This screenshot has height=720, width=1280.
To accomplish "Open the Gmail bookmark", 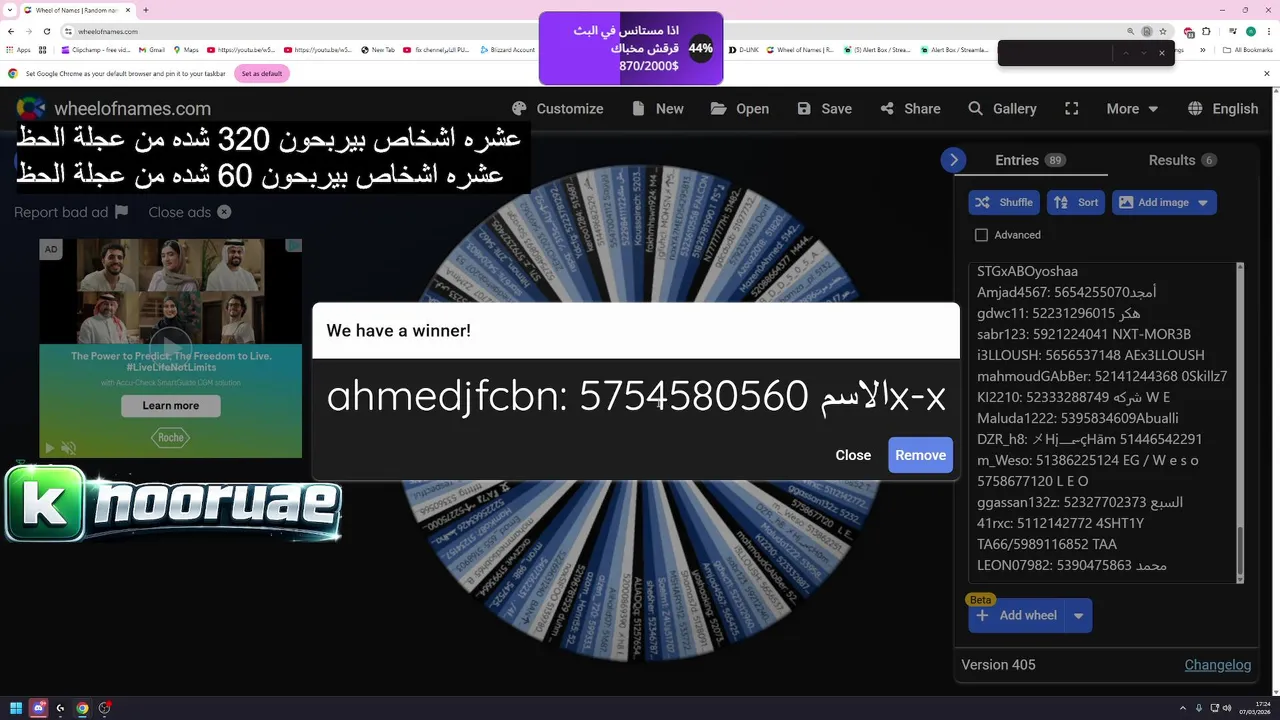I will pos(152,50).
